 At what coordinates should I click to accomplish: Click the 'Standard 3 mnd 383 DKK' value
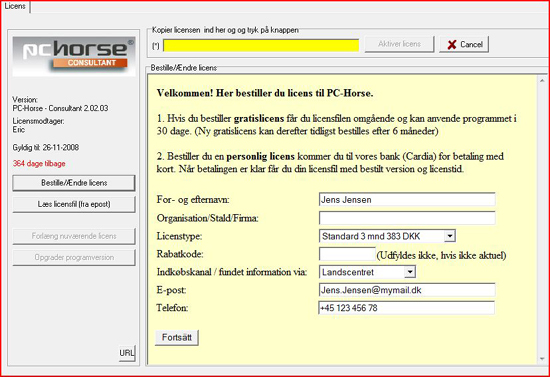coord(371,236)
